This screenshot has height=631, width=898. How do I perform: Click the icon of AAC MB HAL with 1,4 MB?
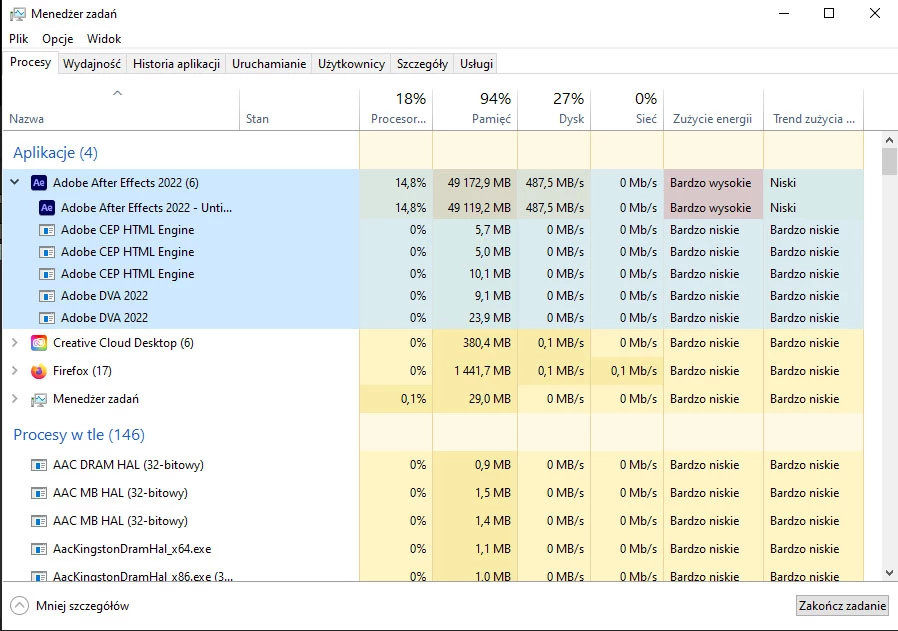[x=38, y=521]
